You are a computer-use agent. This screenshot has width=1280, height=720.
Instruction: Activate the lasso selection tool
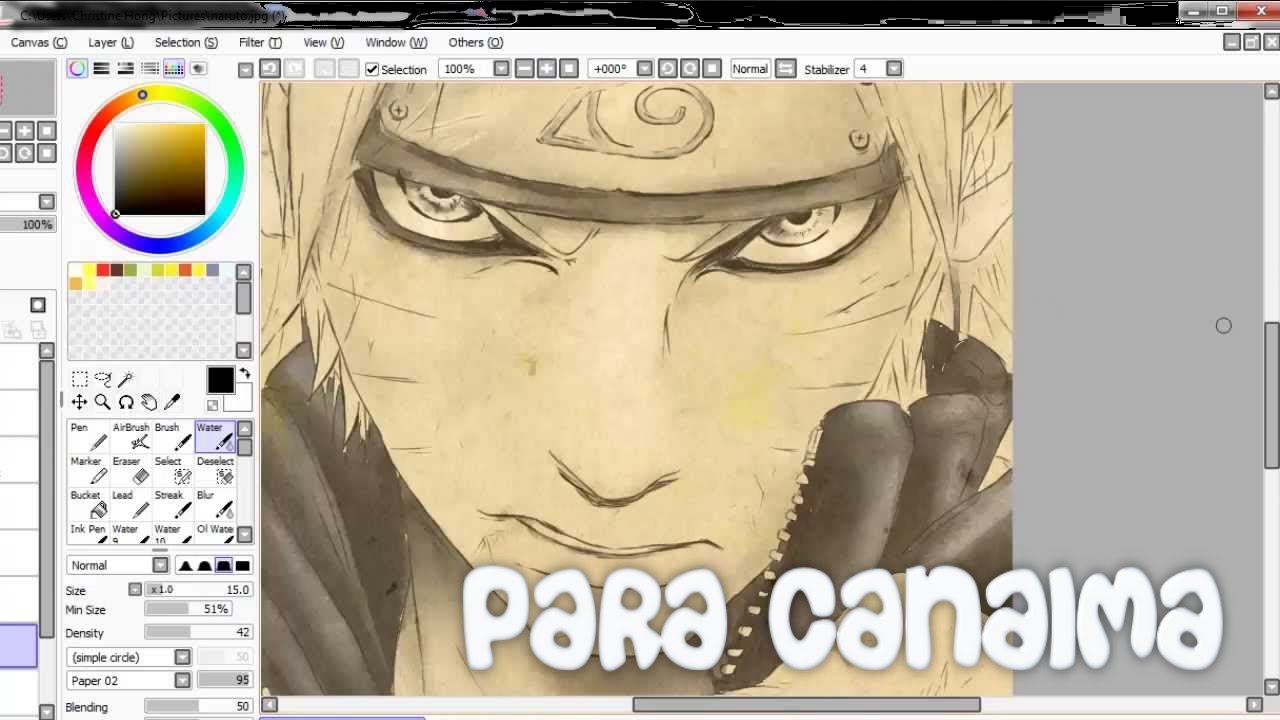102,379
